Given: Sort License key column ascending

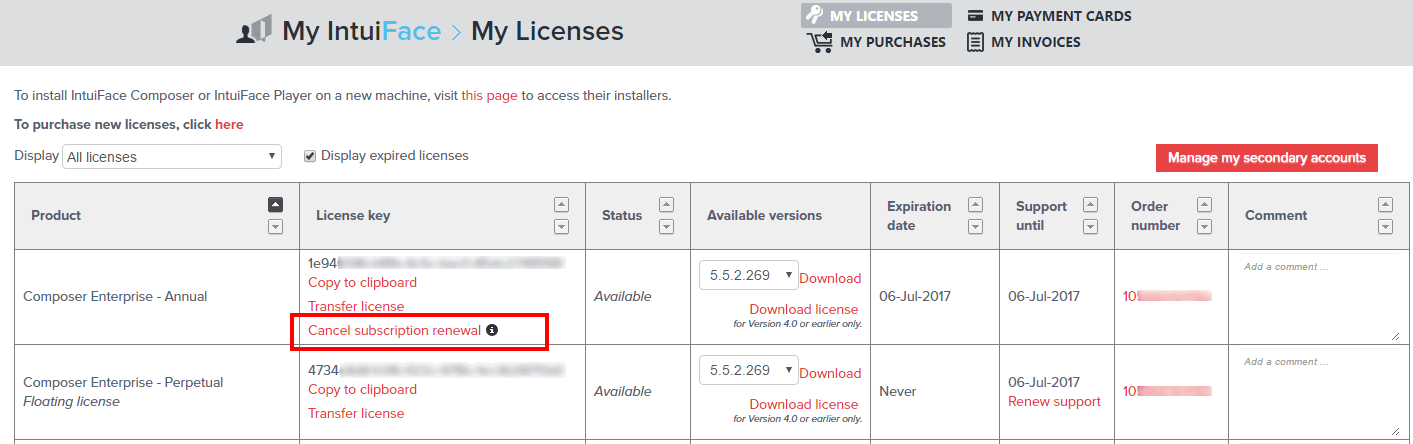Looking at the screenshot, I should point(561,204).
